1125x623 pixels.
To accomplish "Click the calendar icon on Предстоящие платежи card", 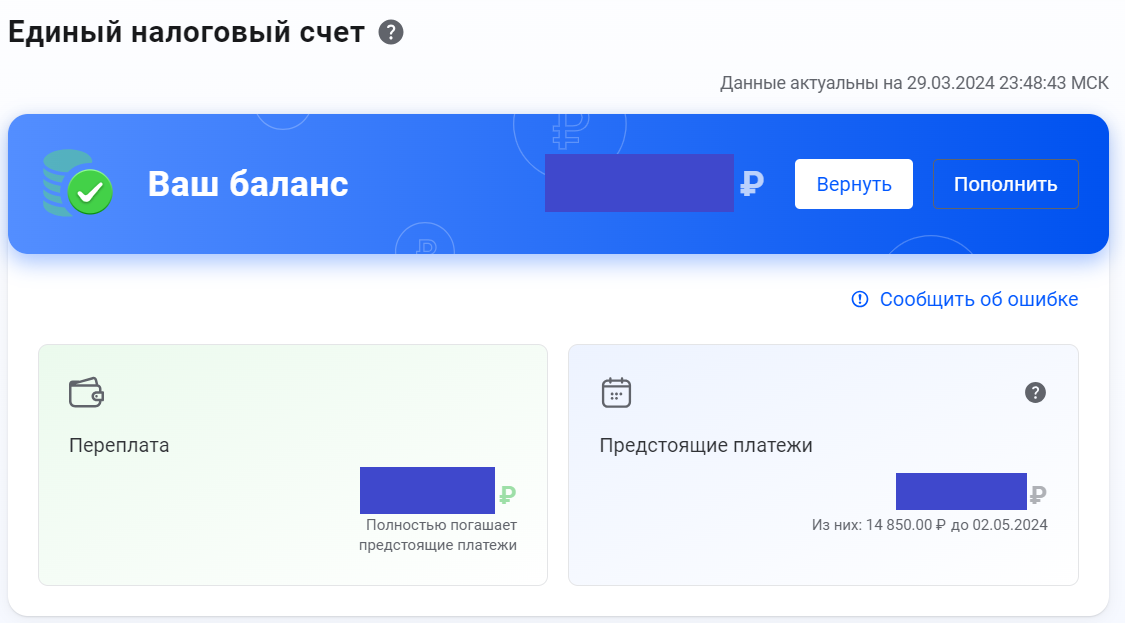I will (x=617, y=392).
